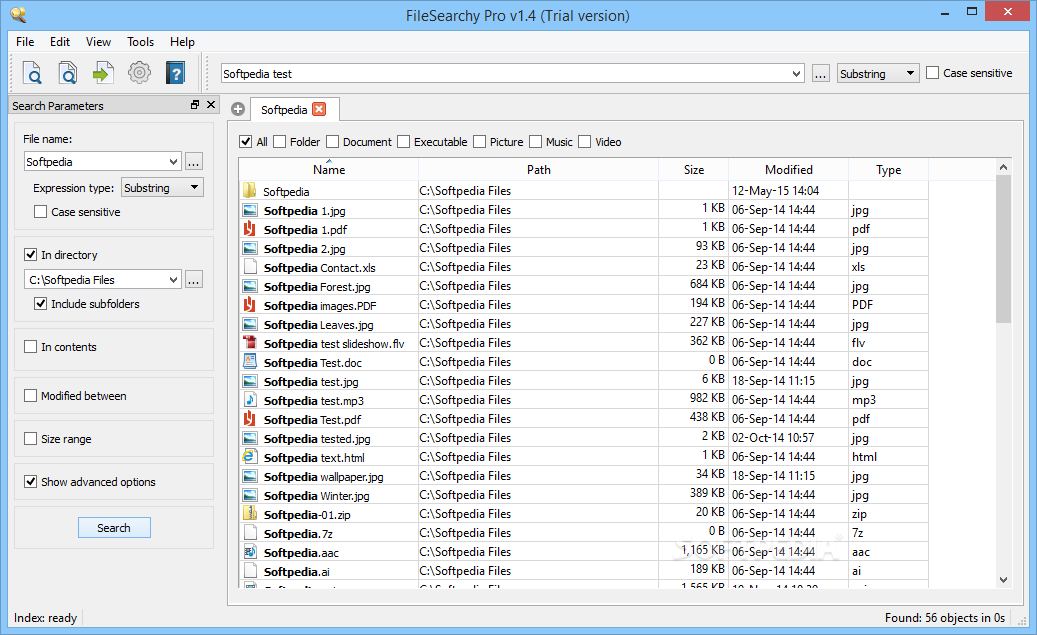Image resolution: width=1037 pixels, height=635 pixels.
Task: Undock the Search Parameters panel
Action: coord(194,105)
